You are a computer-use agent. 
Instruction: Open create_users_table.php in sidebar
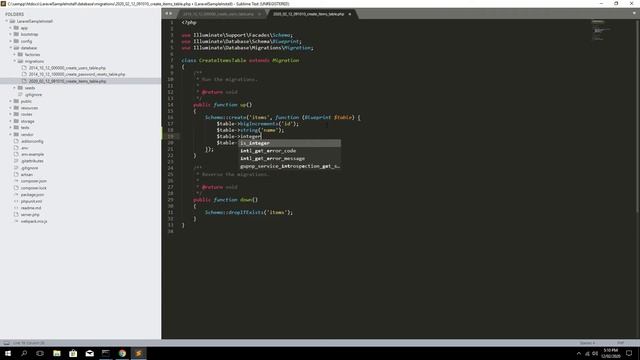[67, 68]
